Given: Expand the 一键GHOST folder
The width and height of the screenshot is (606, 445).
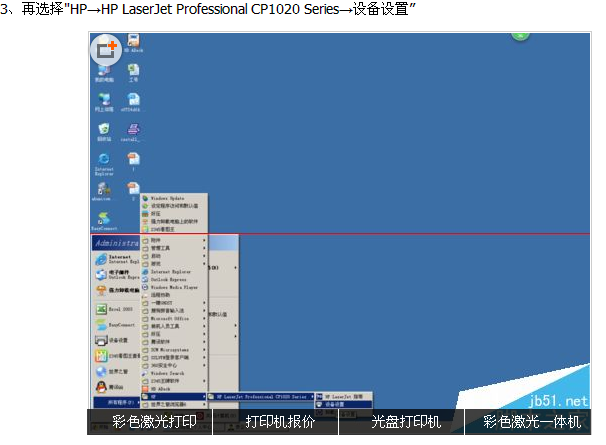Looking at the screenshot, I should coord(174,303).
